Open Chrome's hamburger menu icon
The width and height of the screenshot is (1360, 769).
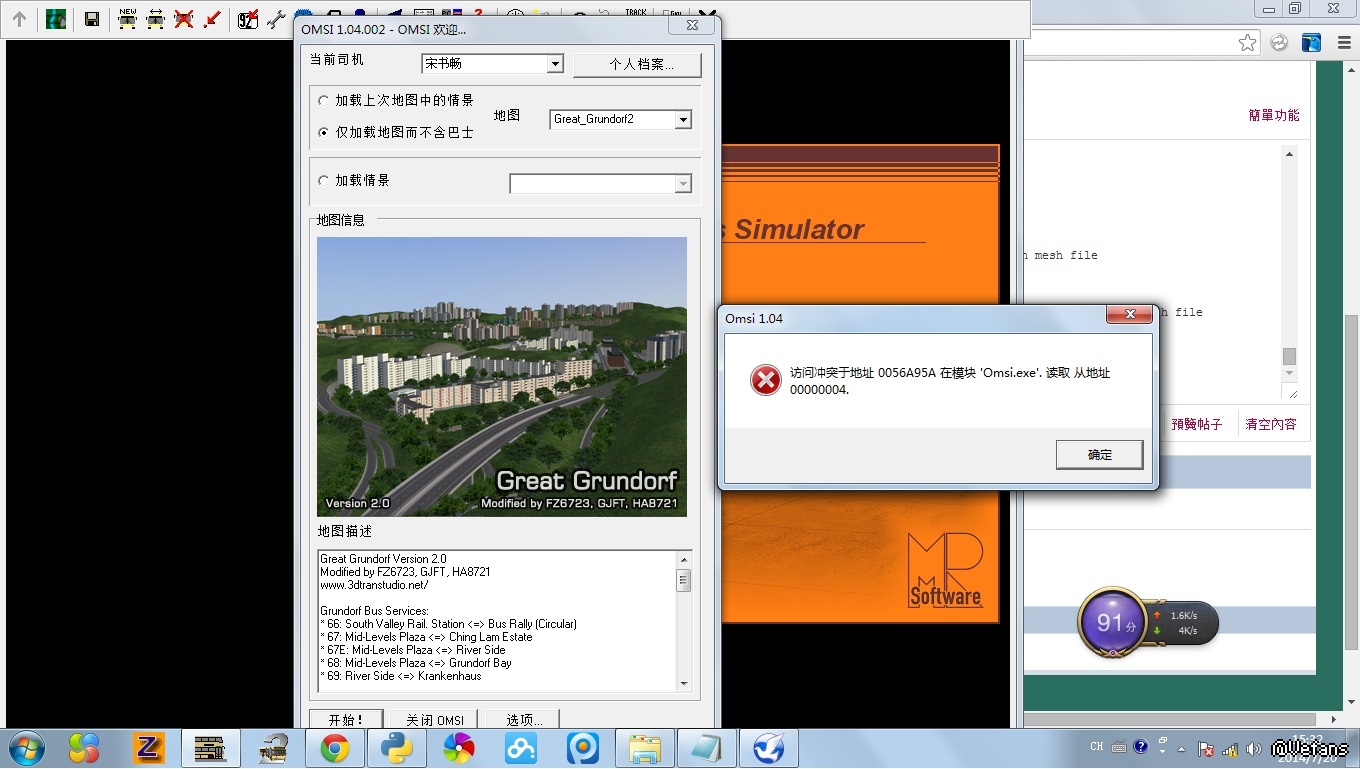(x=1339, y=42)
